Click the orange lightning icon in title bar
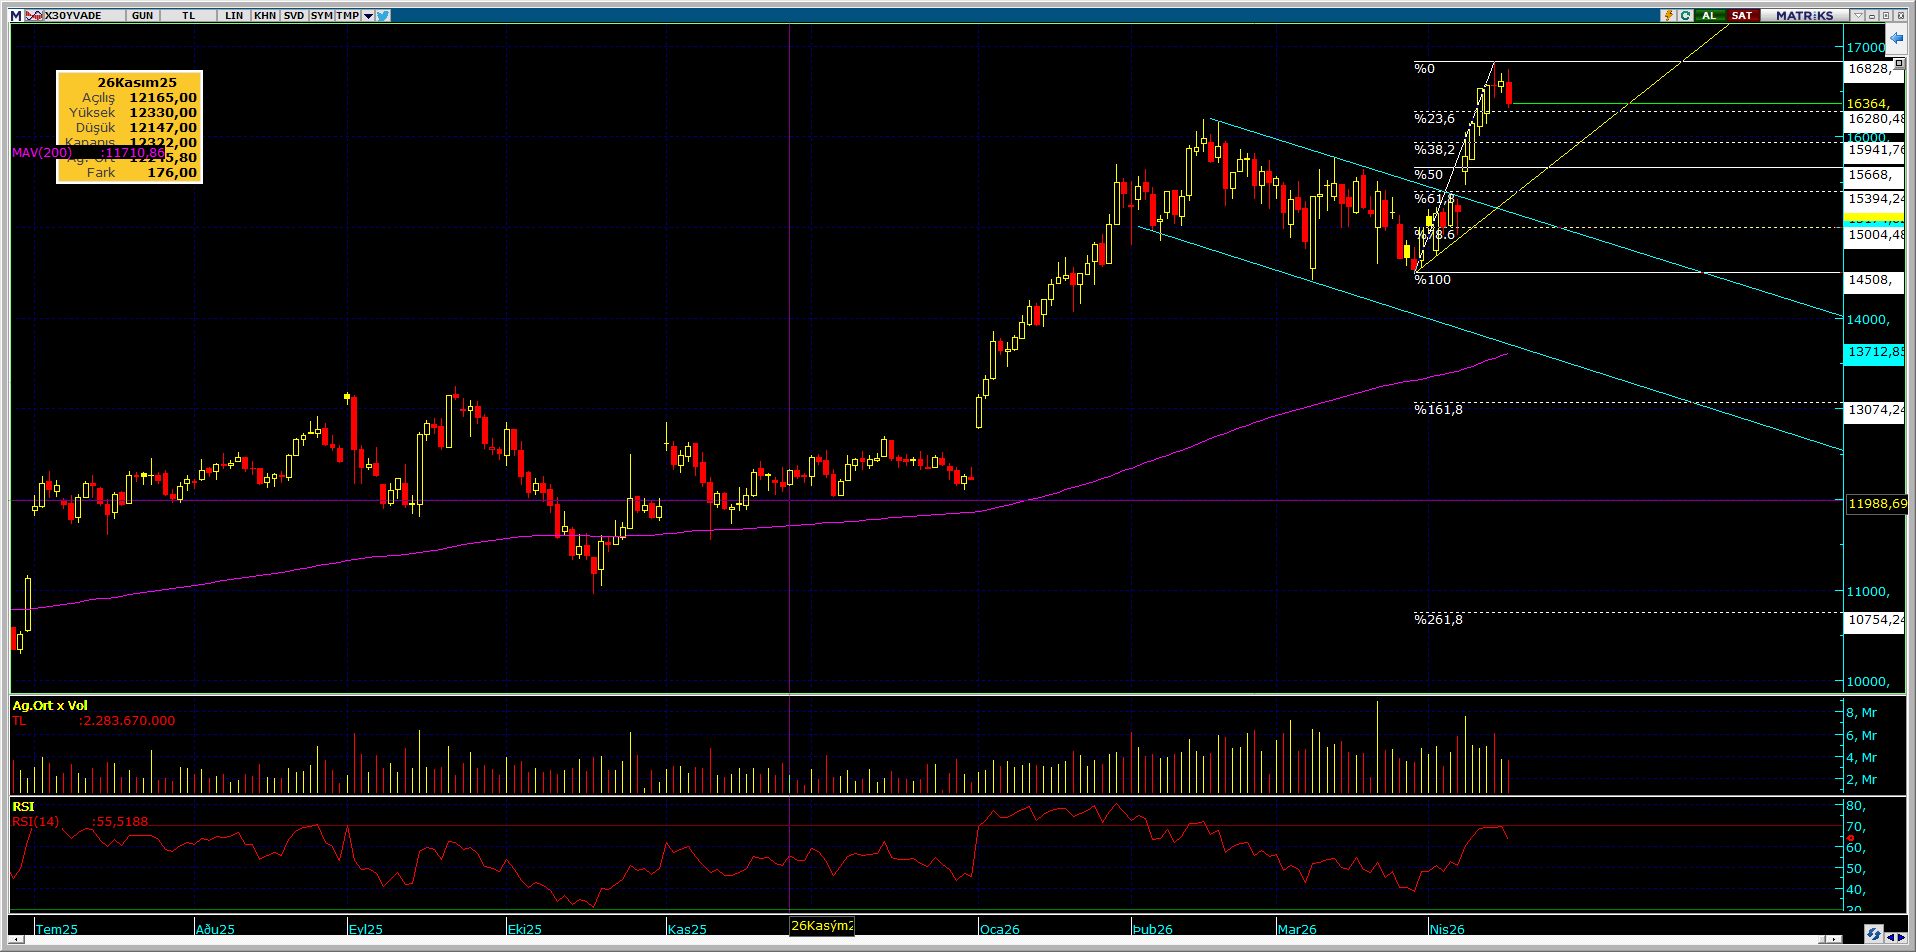Image resolution: width=1916 pixels, height=952 pixels. 1668,15
